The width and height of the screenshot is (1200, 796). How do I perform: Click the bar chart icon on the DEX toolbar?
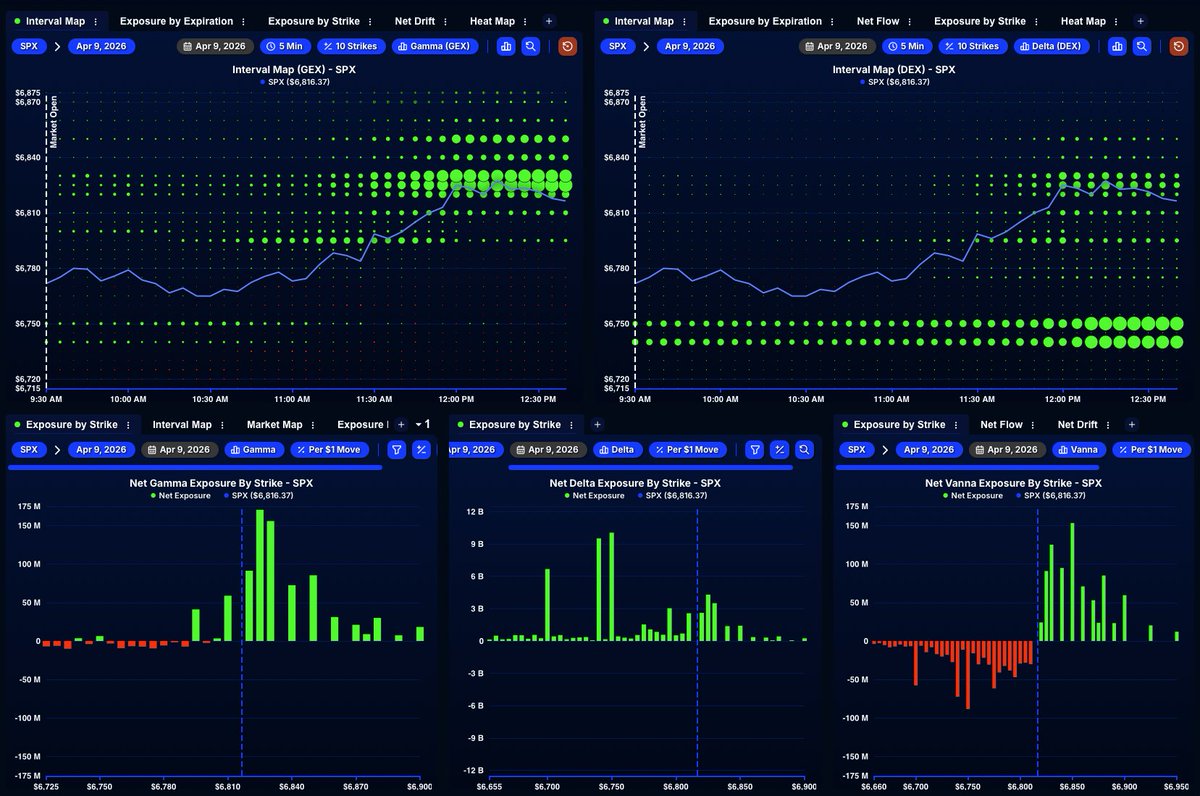(x=1117, y=46)
